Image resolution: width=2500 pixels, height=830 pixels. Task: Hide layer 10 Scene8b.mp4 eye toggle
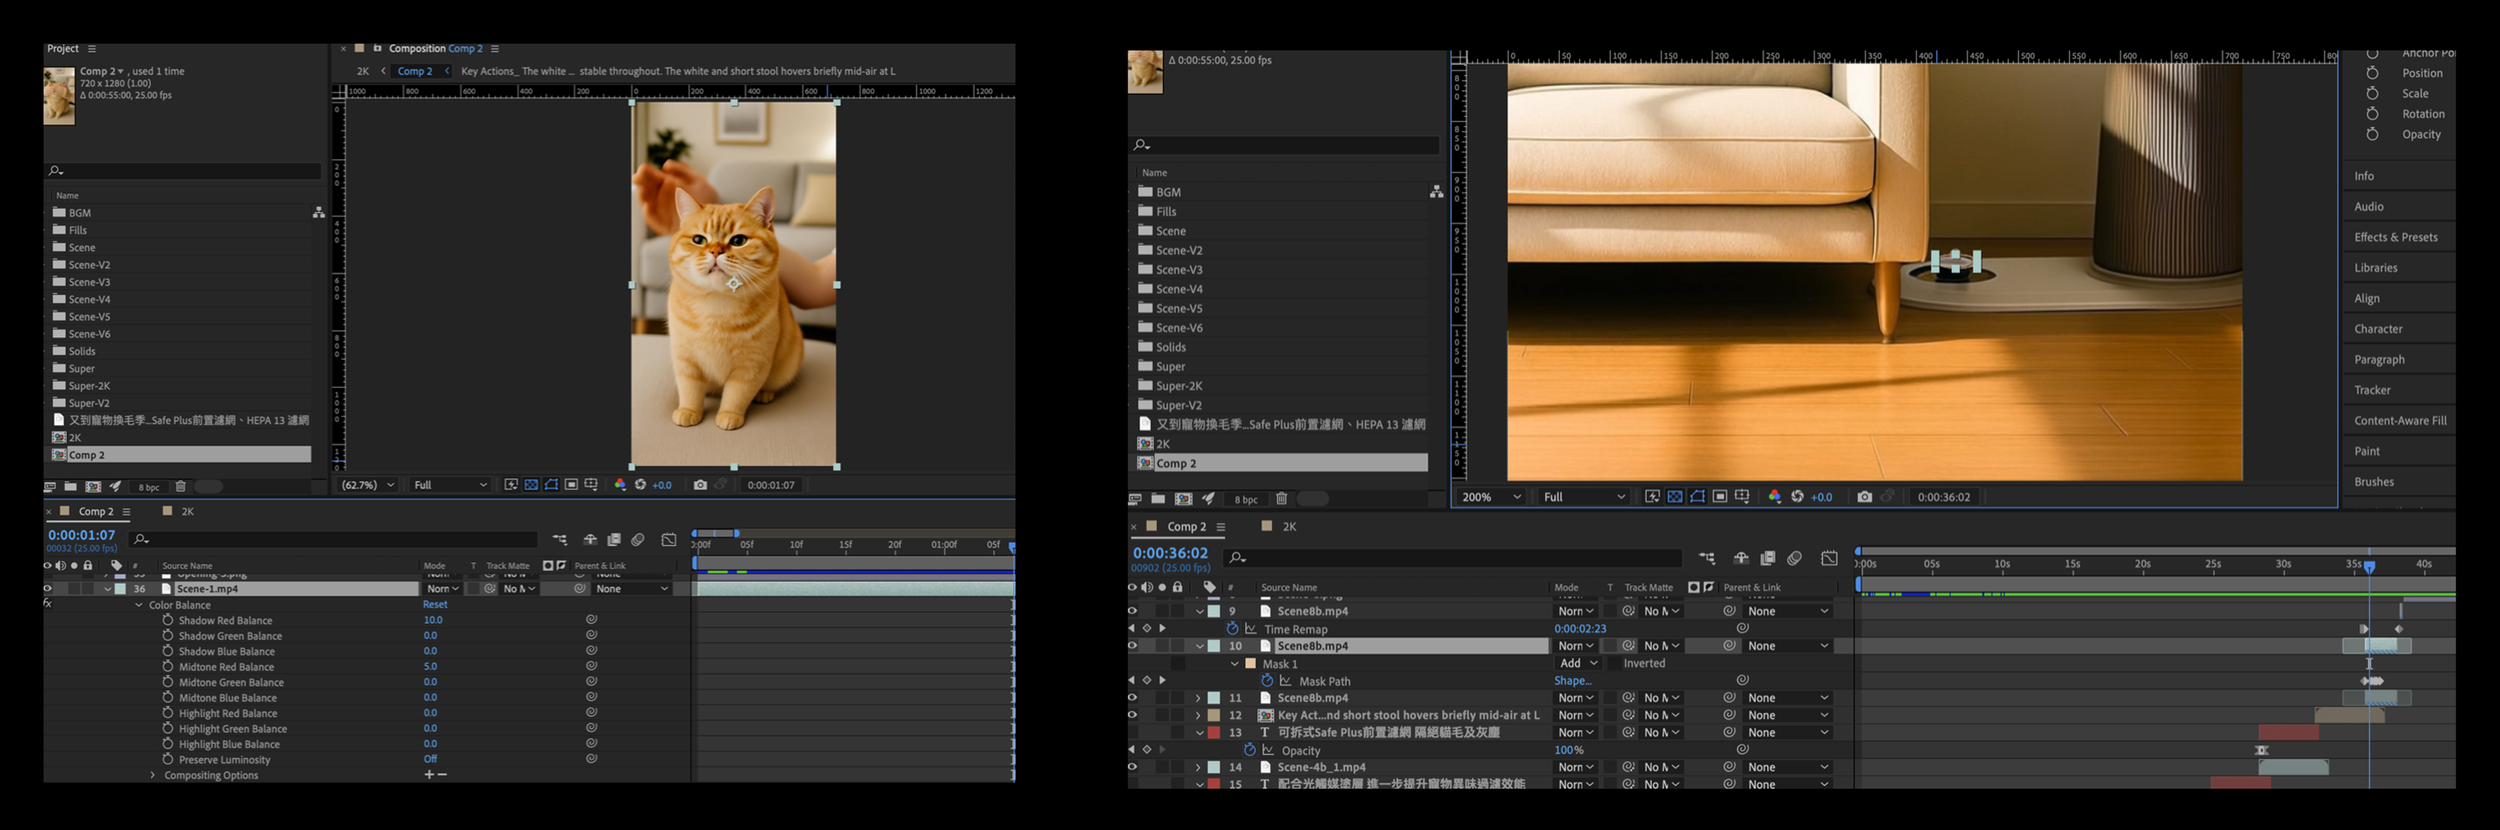pos(1132,646)
